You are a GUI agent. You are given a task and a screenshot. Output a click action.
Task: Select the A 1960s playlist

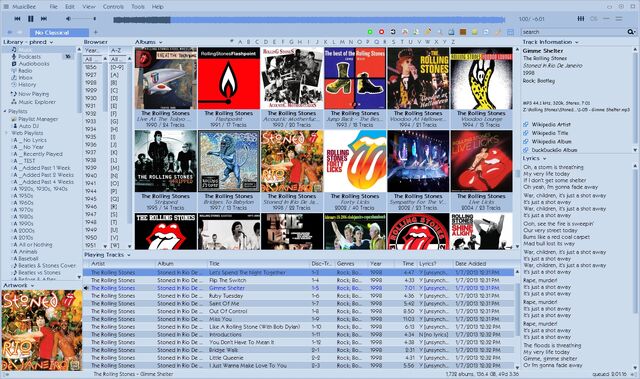(24, 203)
